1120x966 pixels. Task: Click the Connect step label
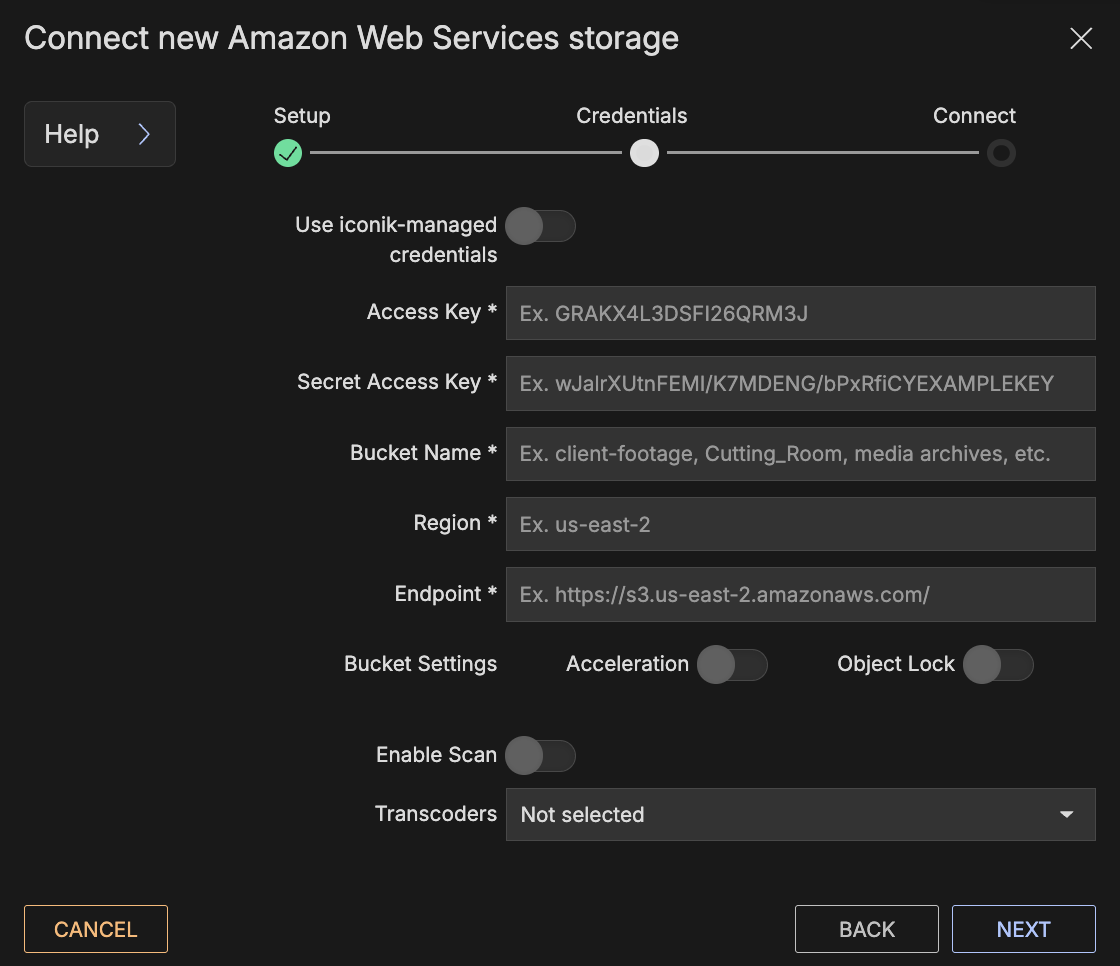coord(974,116)
